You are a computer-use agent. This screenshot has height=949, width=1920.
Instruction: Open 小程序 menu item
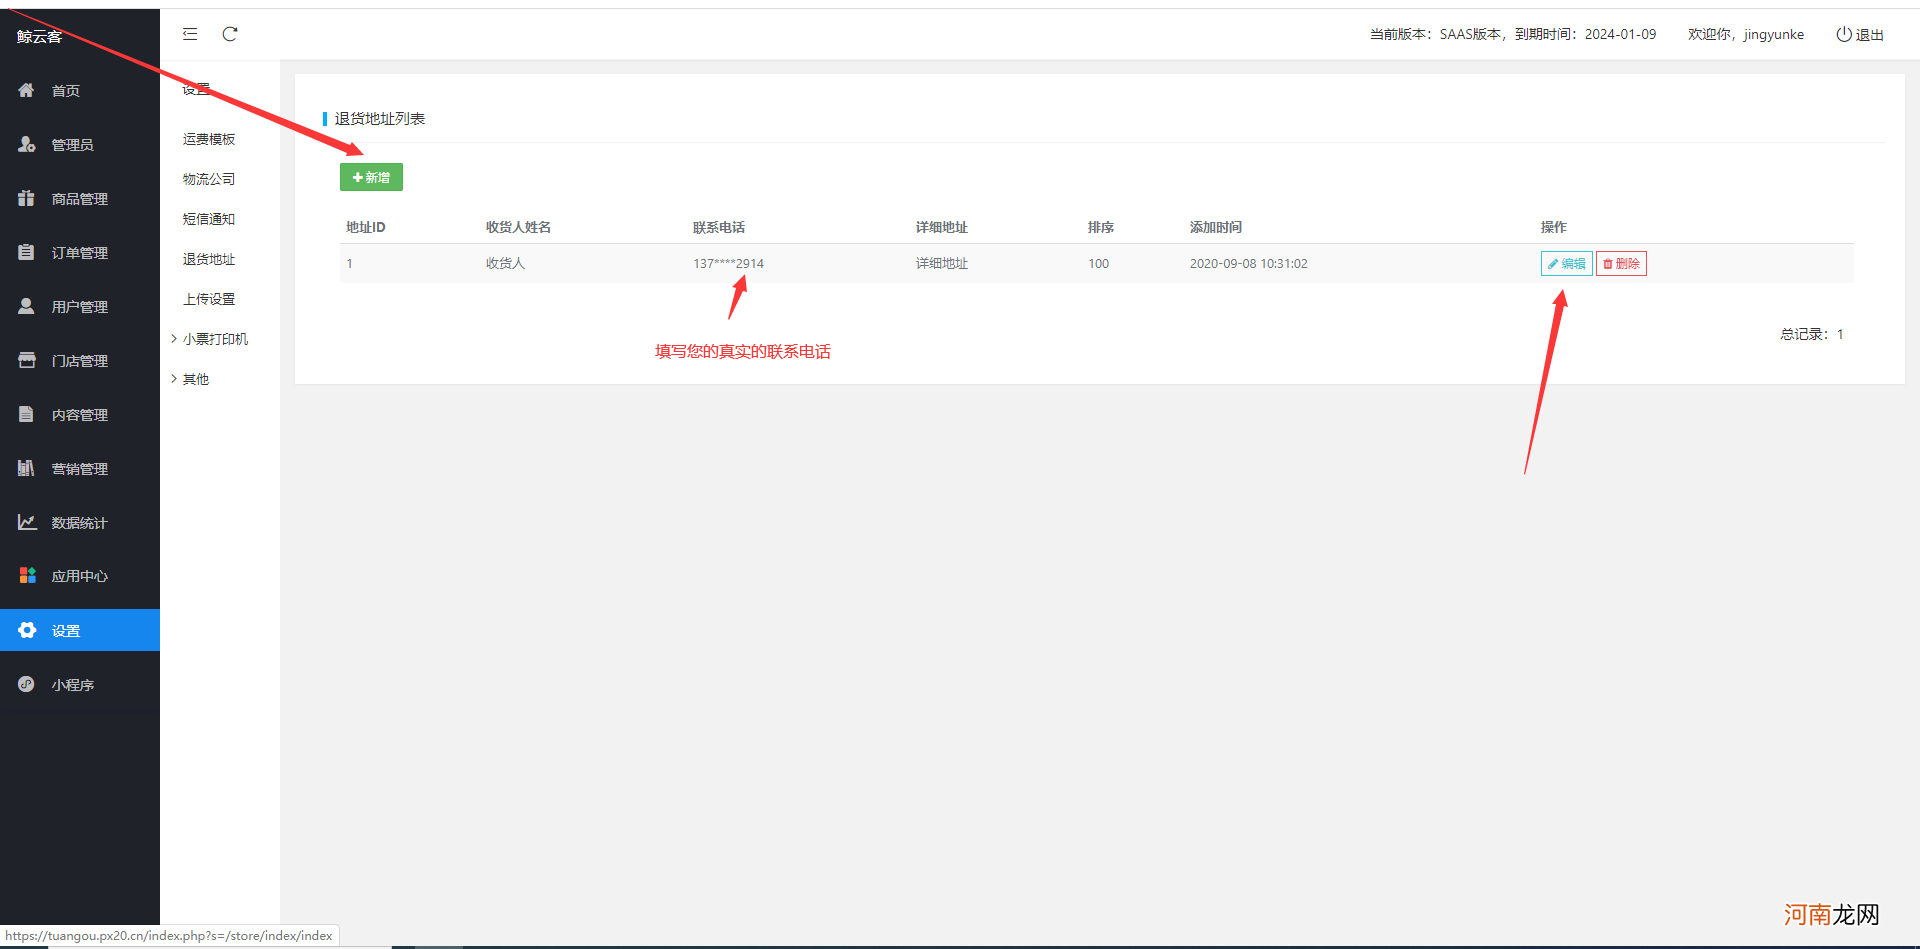(x=73, y=685)
